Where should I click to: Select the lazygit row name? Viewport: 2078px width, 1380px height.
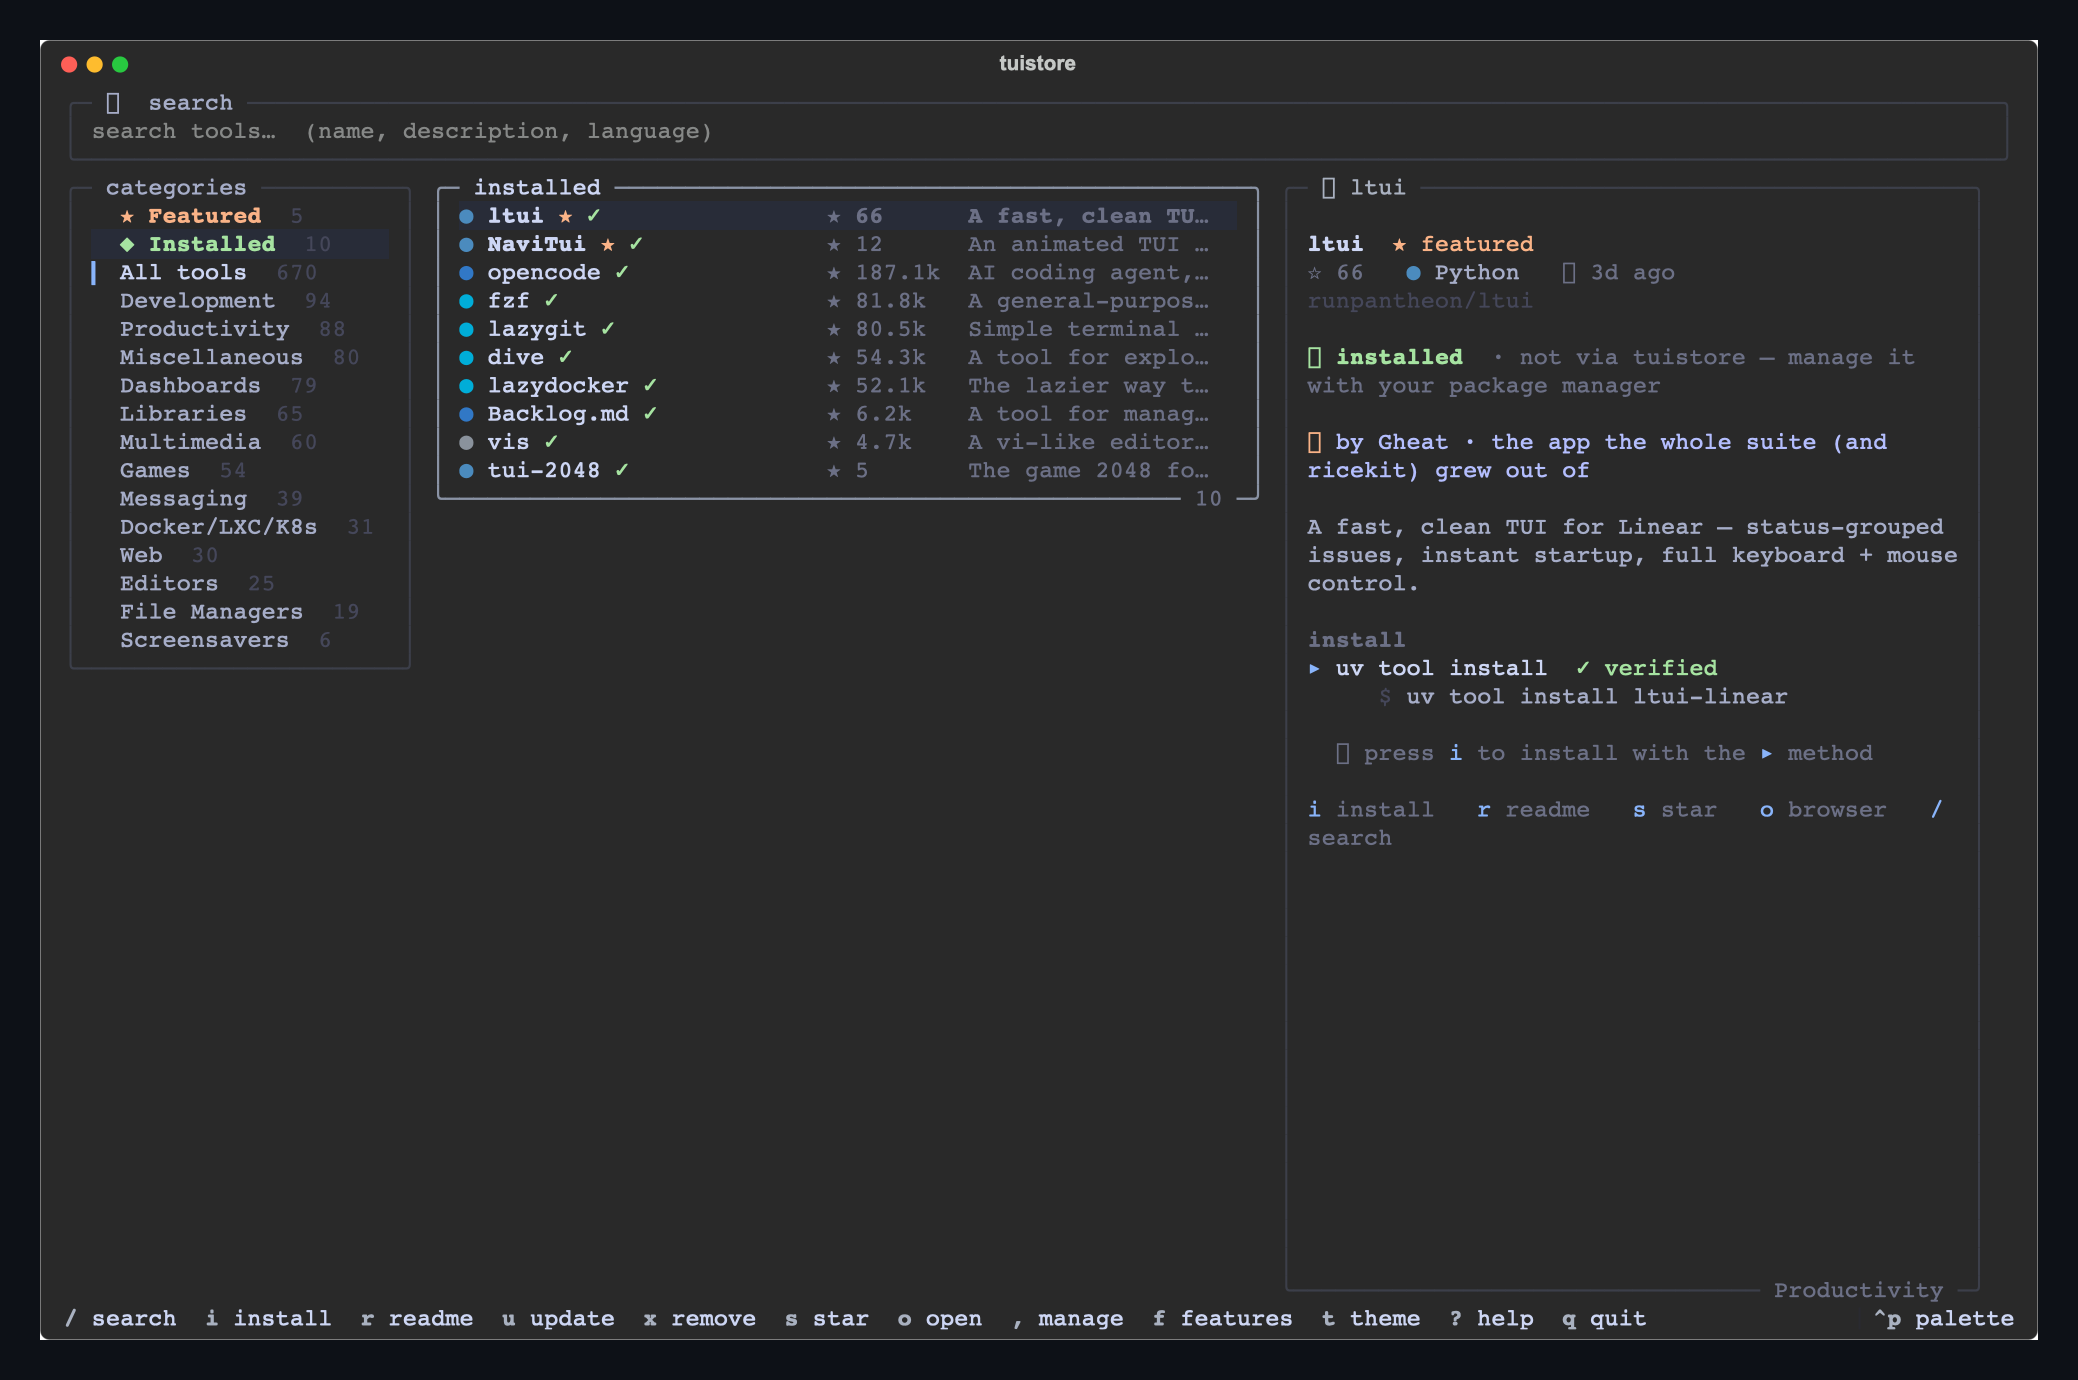537,329
